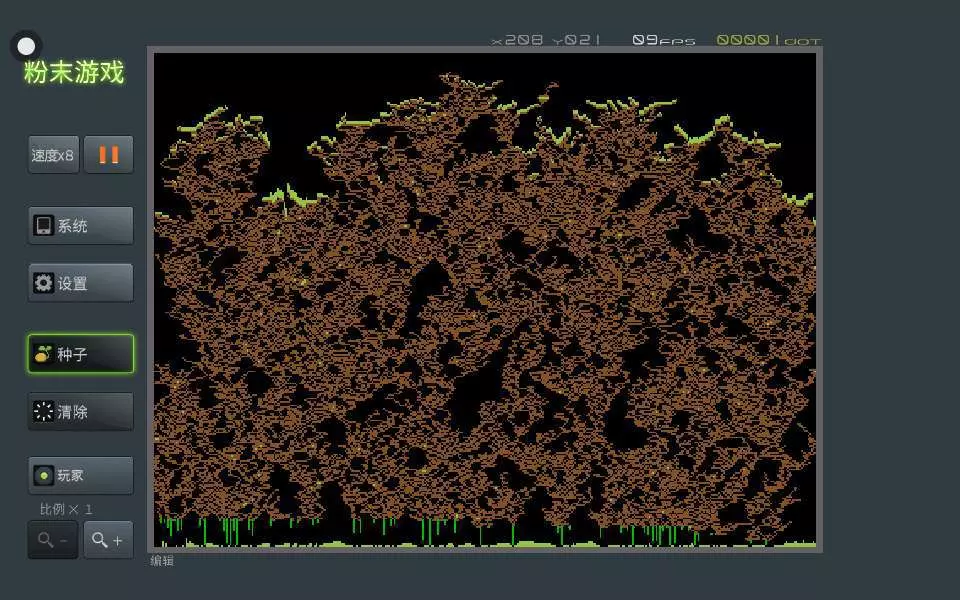Click the gear icon on 设置 button

pyautogui.click(x=43, y=283)
